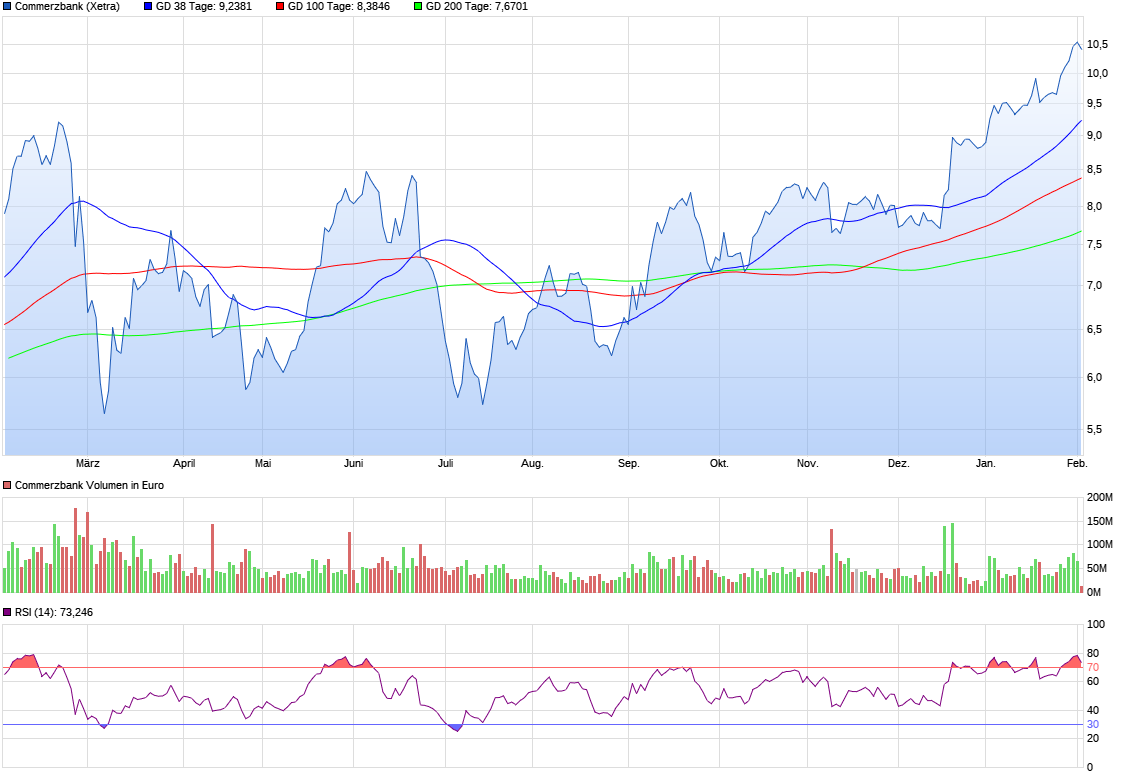The width and height of the screenshot is (1128, 779).
Task: Click the 'Okt.' month axis label
Action: (x=719, y=463)
